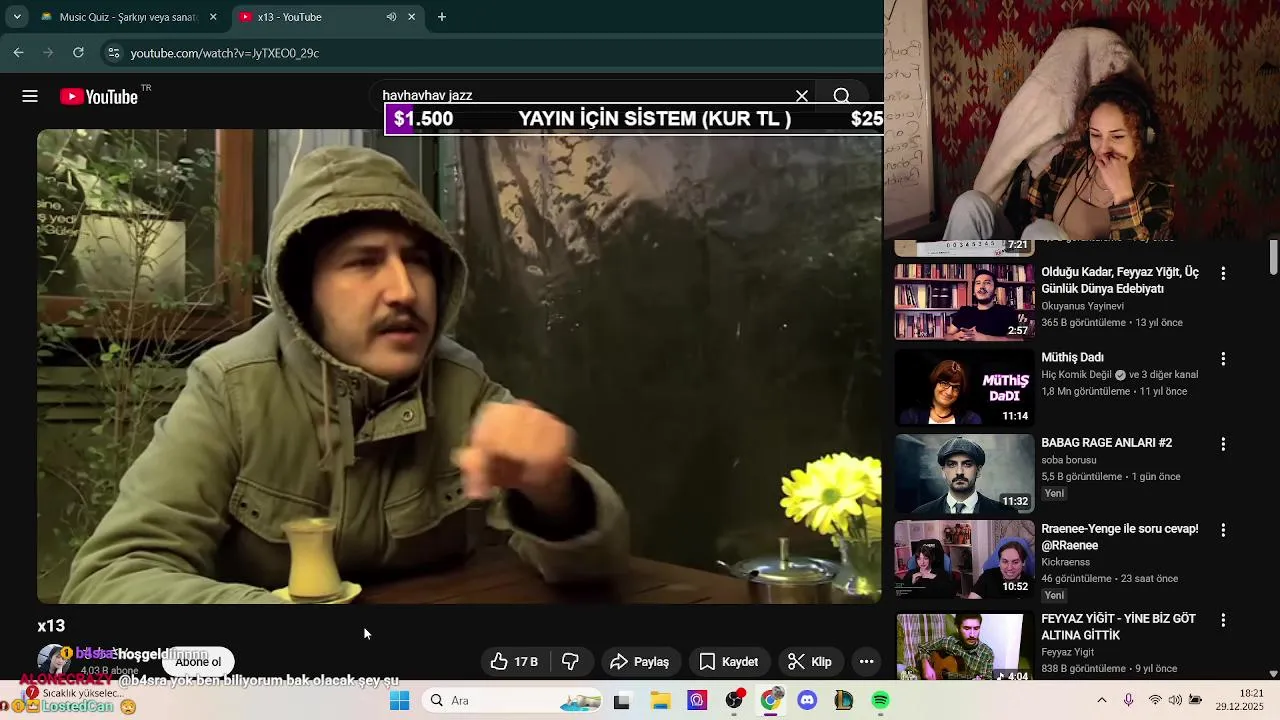This screenshot has width=1280, height=720.
Task: Dislike the x13 video
Action: (571, 662)
